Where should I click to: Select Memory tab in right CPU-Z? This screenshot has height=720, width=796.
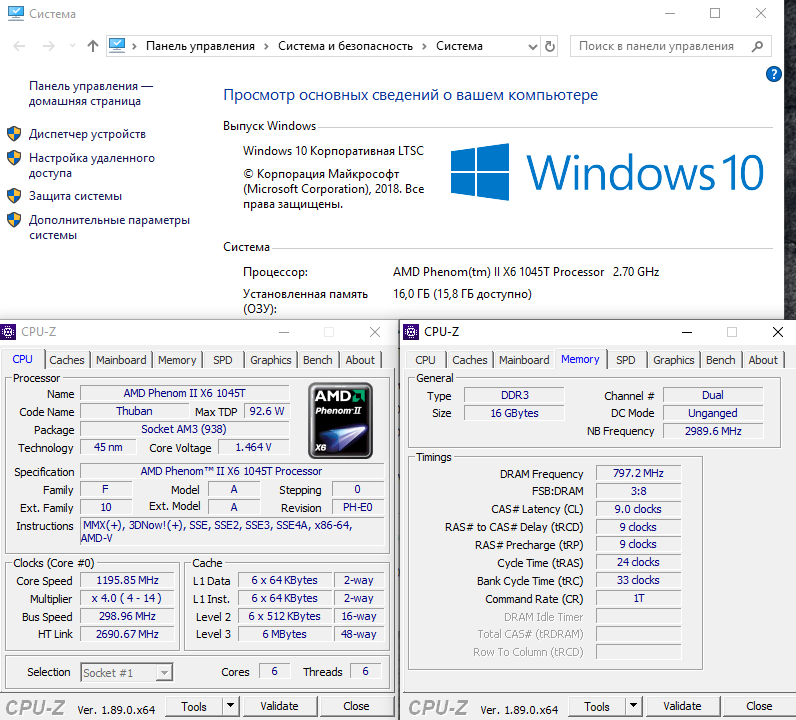580,359
